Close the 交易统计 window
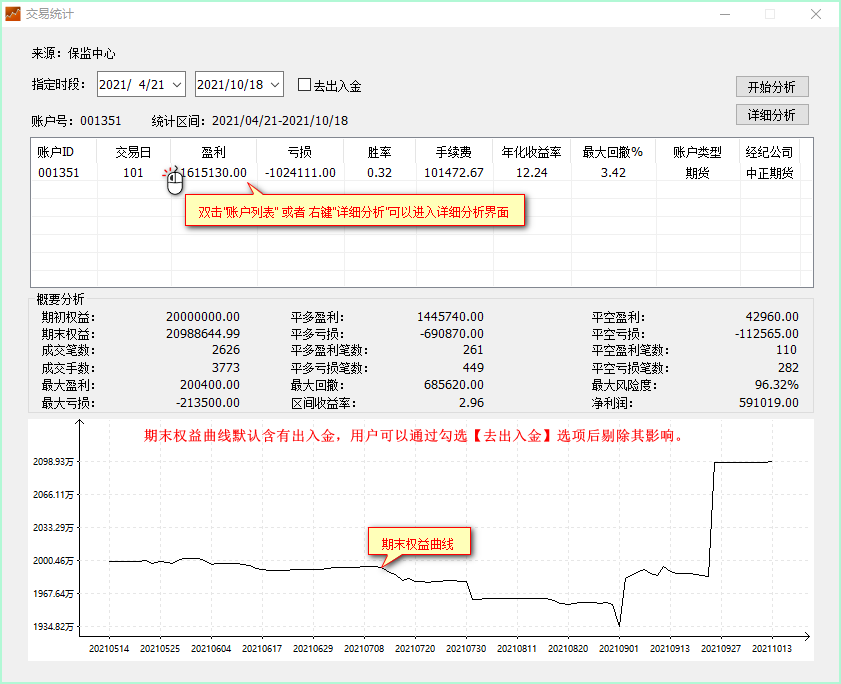 pos(816,14)
